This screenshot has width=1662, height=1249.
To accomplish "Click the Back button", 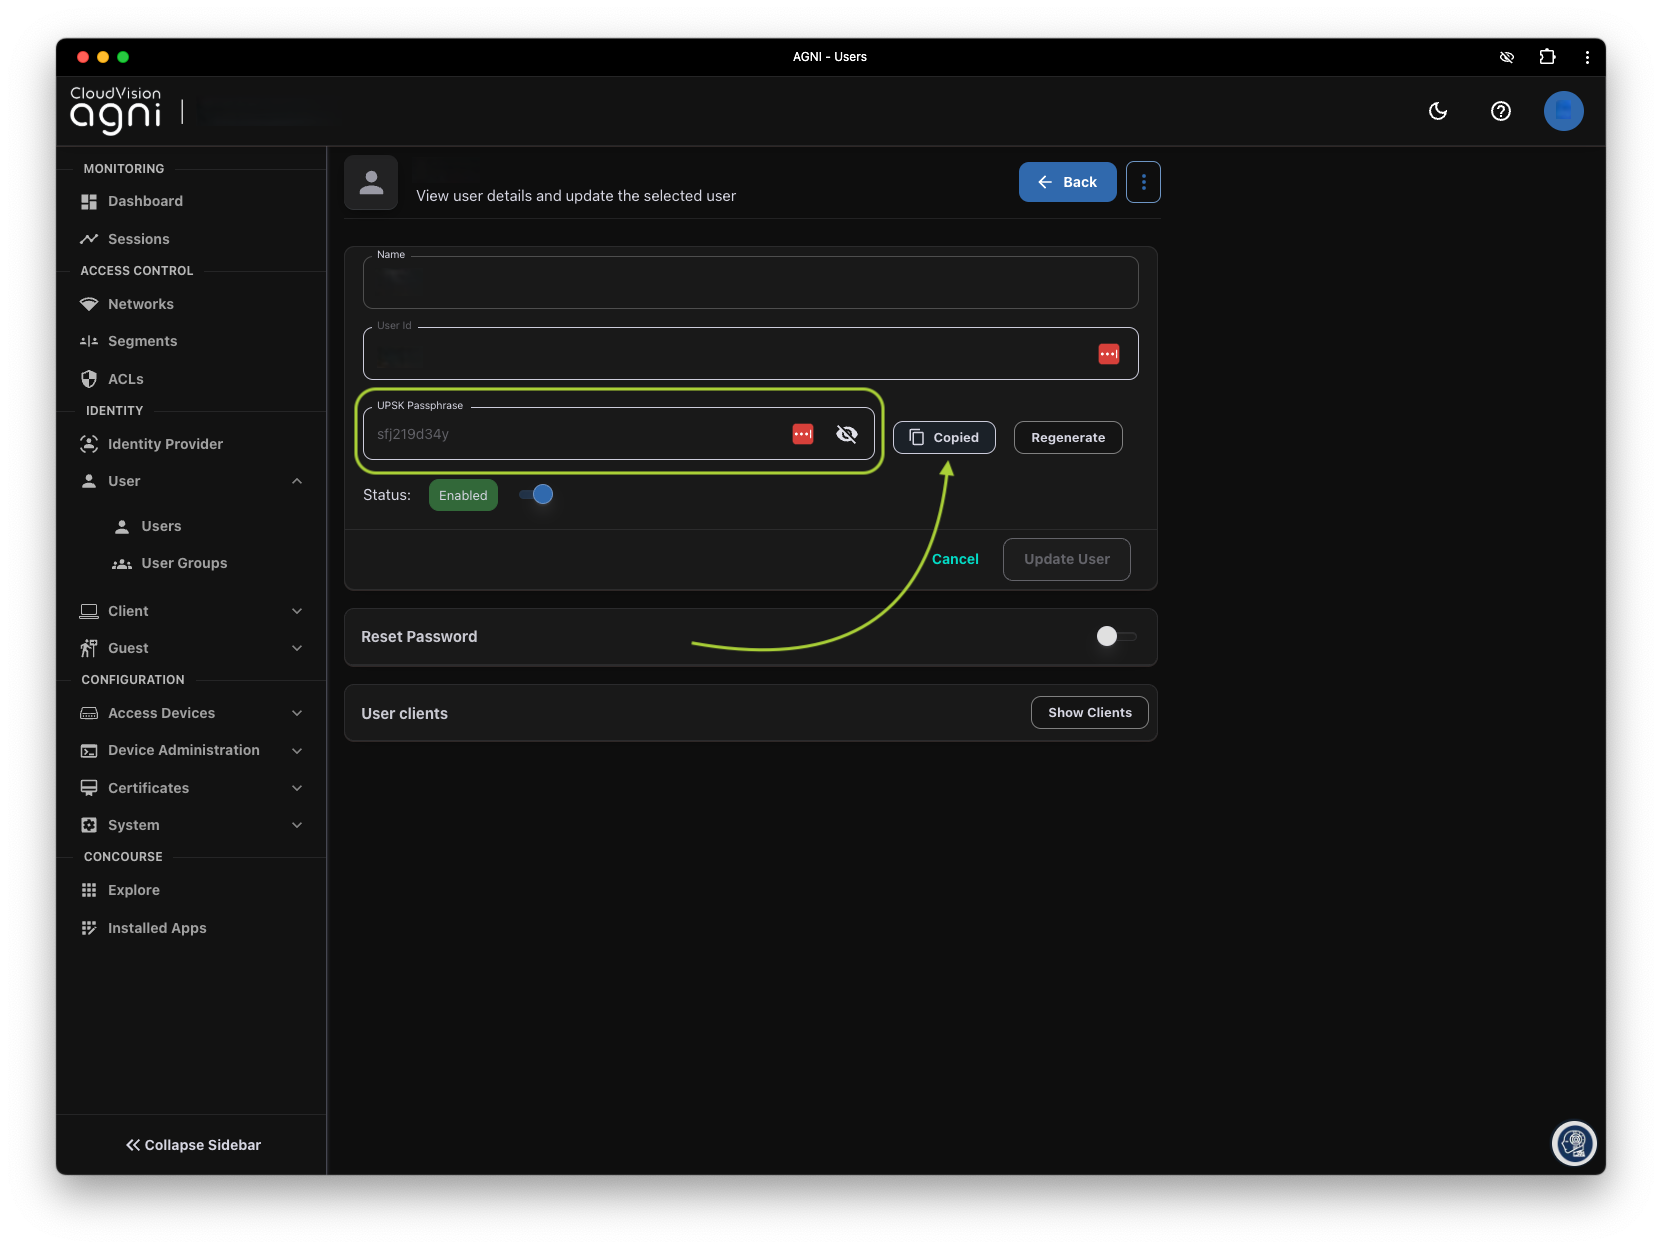I will [1067, 182].
